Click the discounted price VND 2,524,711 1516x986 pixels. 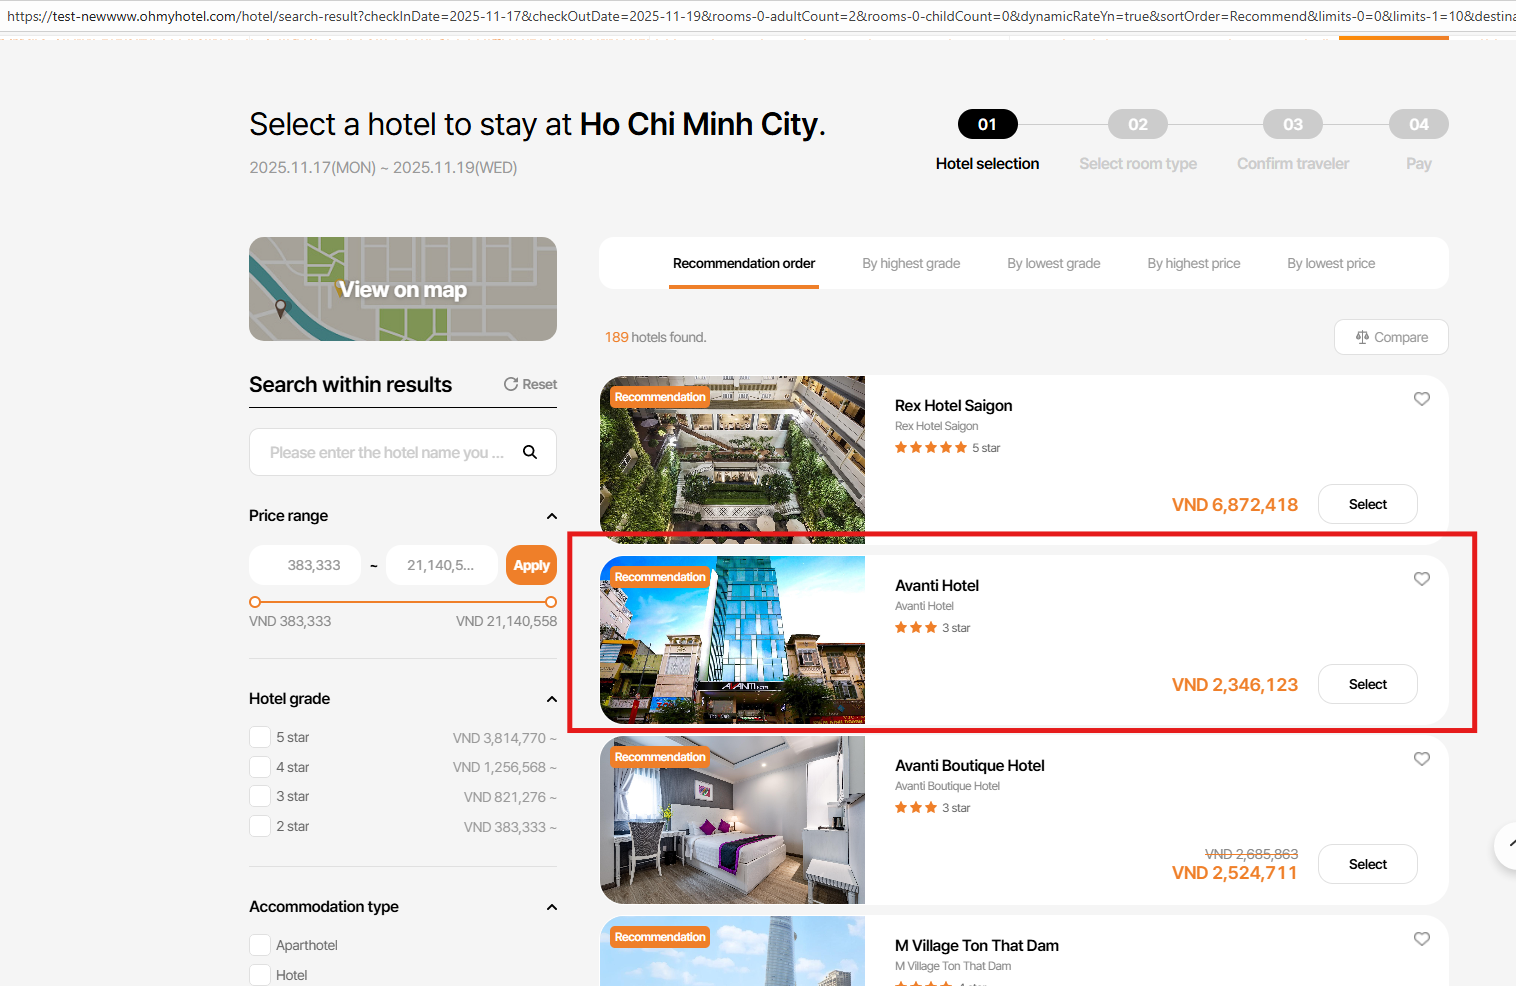click(x=1235, y=873)
